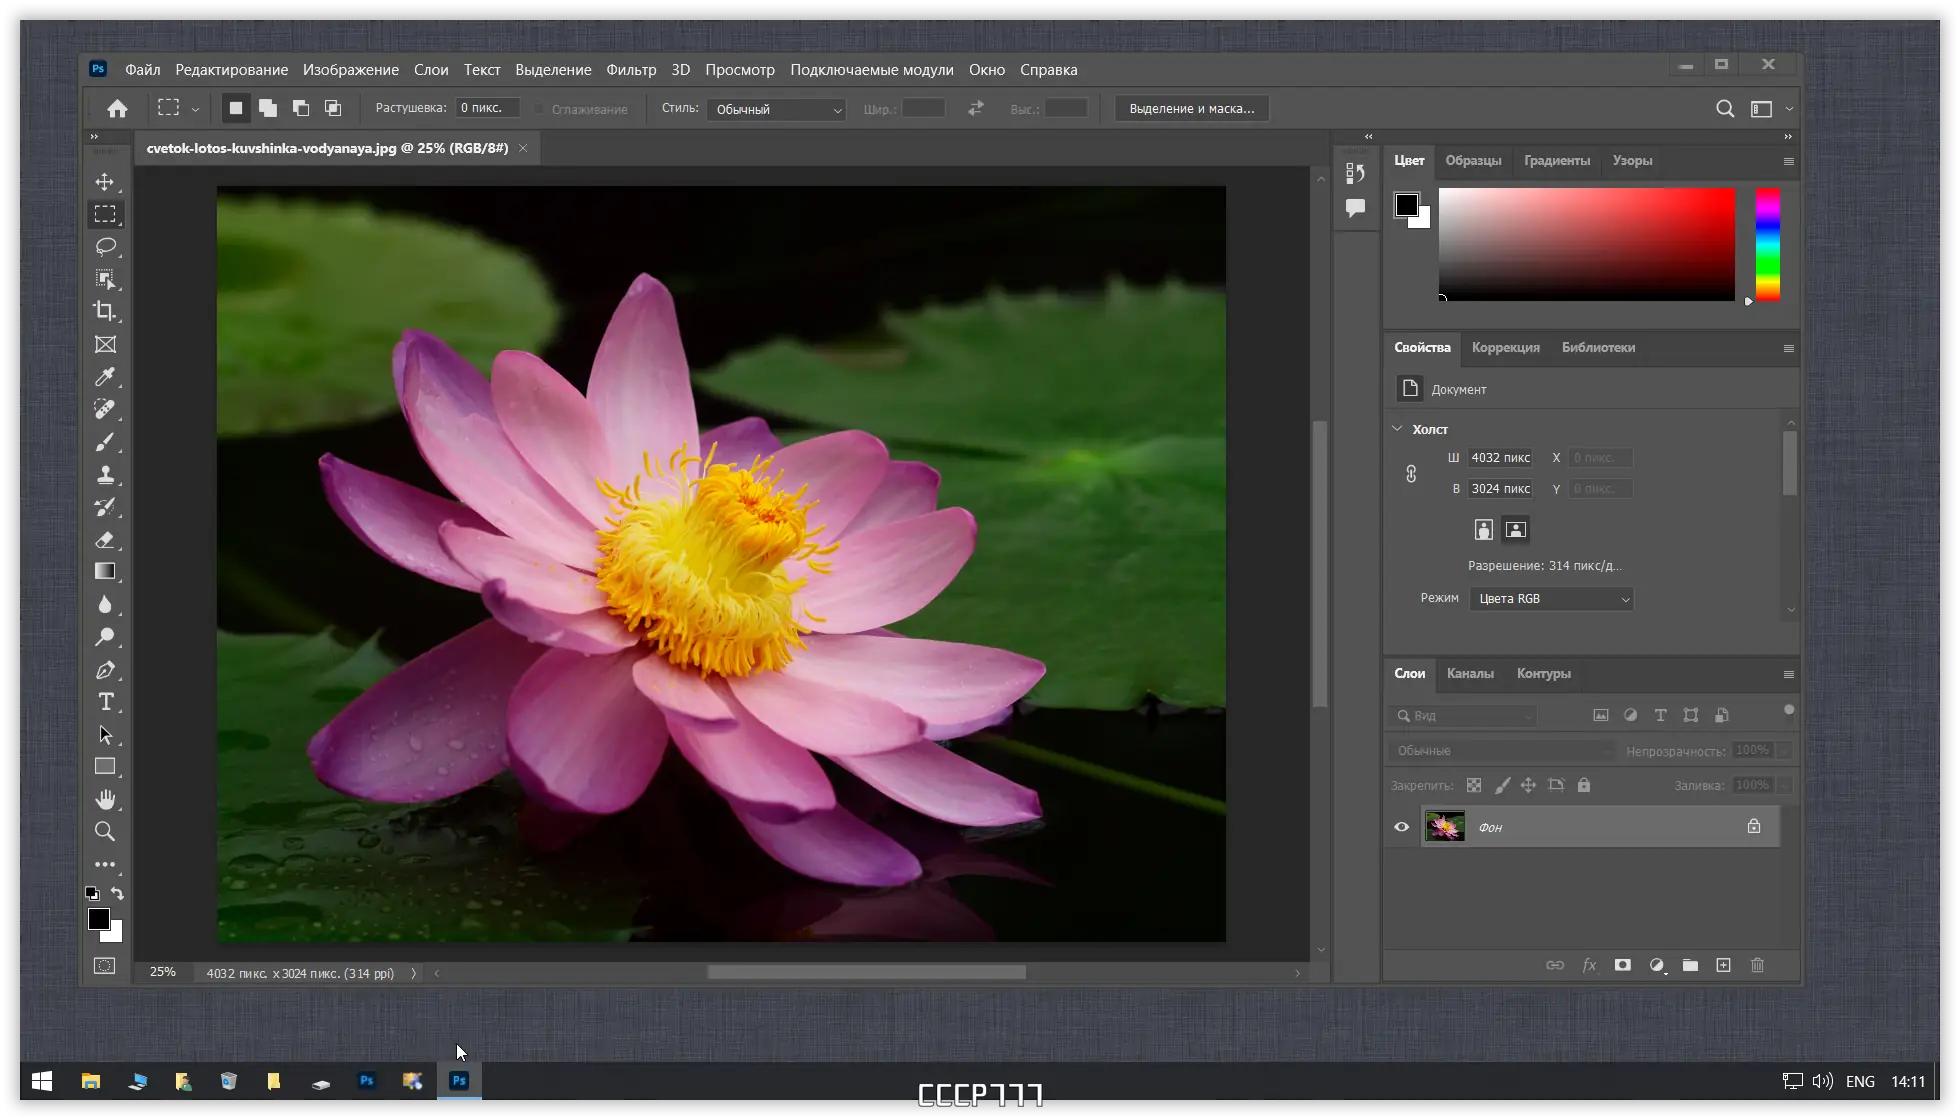
Task: Select the Horizontal Type tool
Action: tap(105, 702)
